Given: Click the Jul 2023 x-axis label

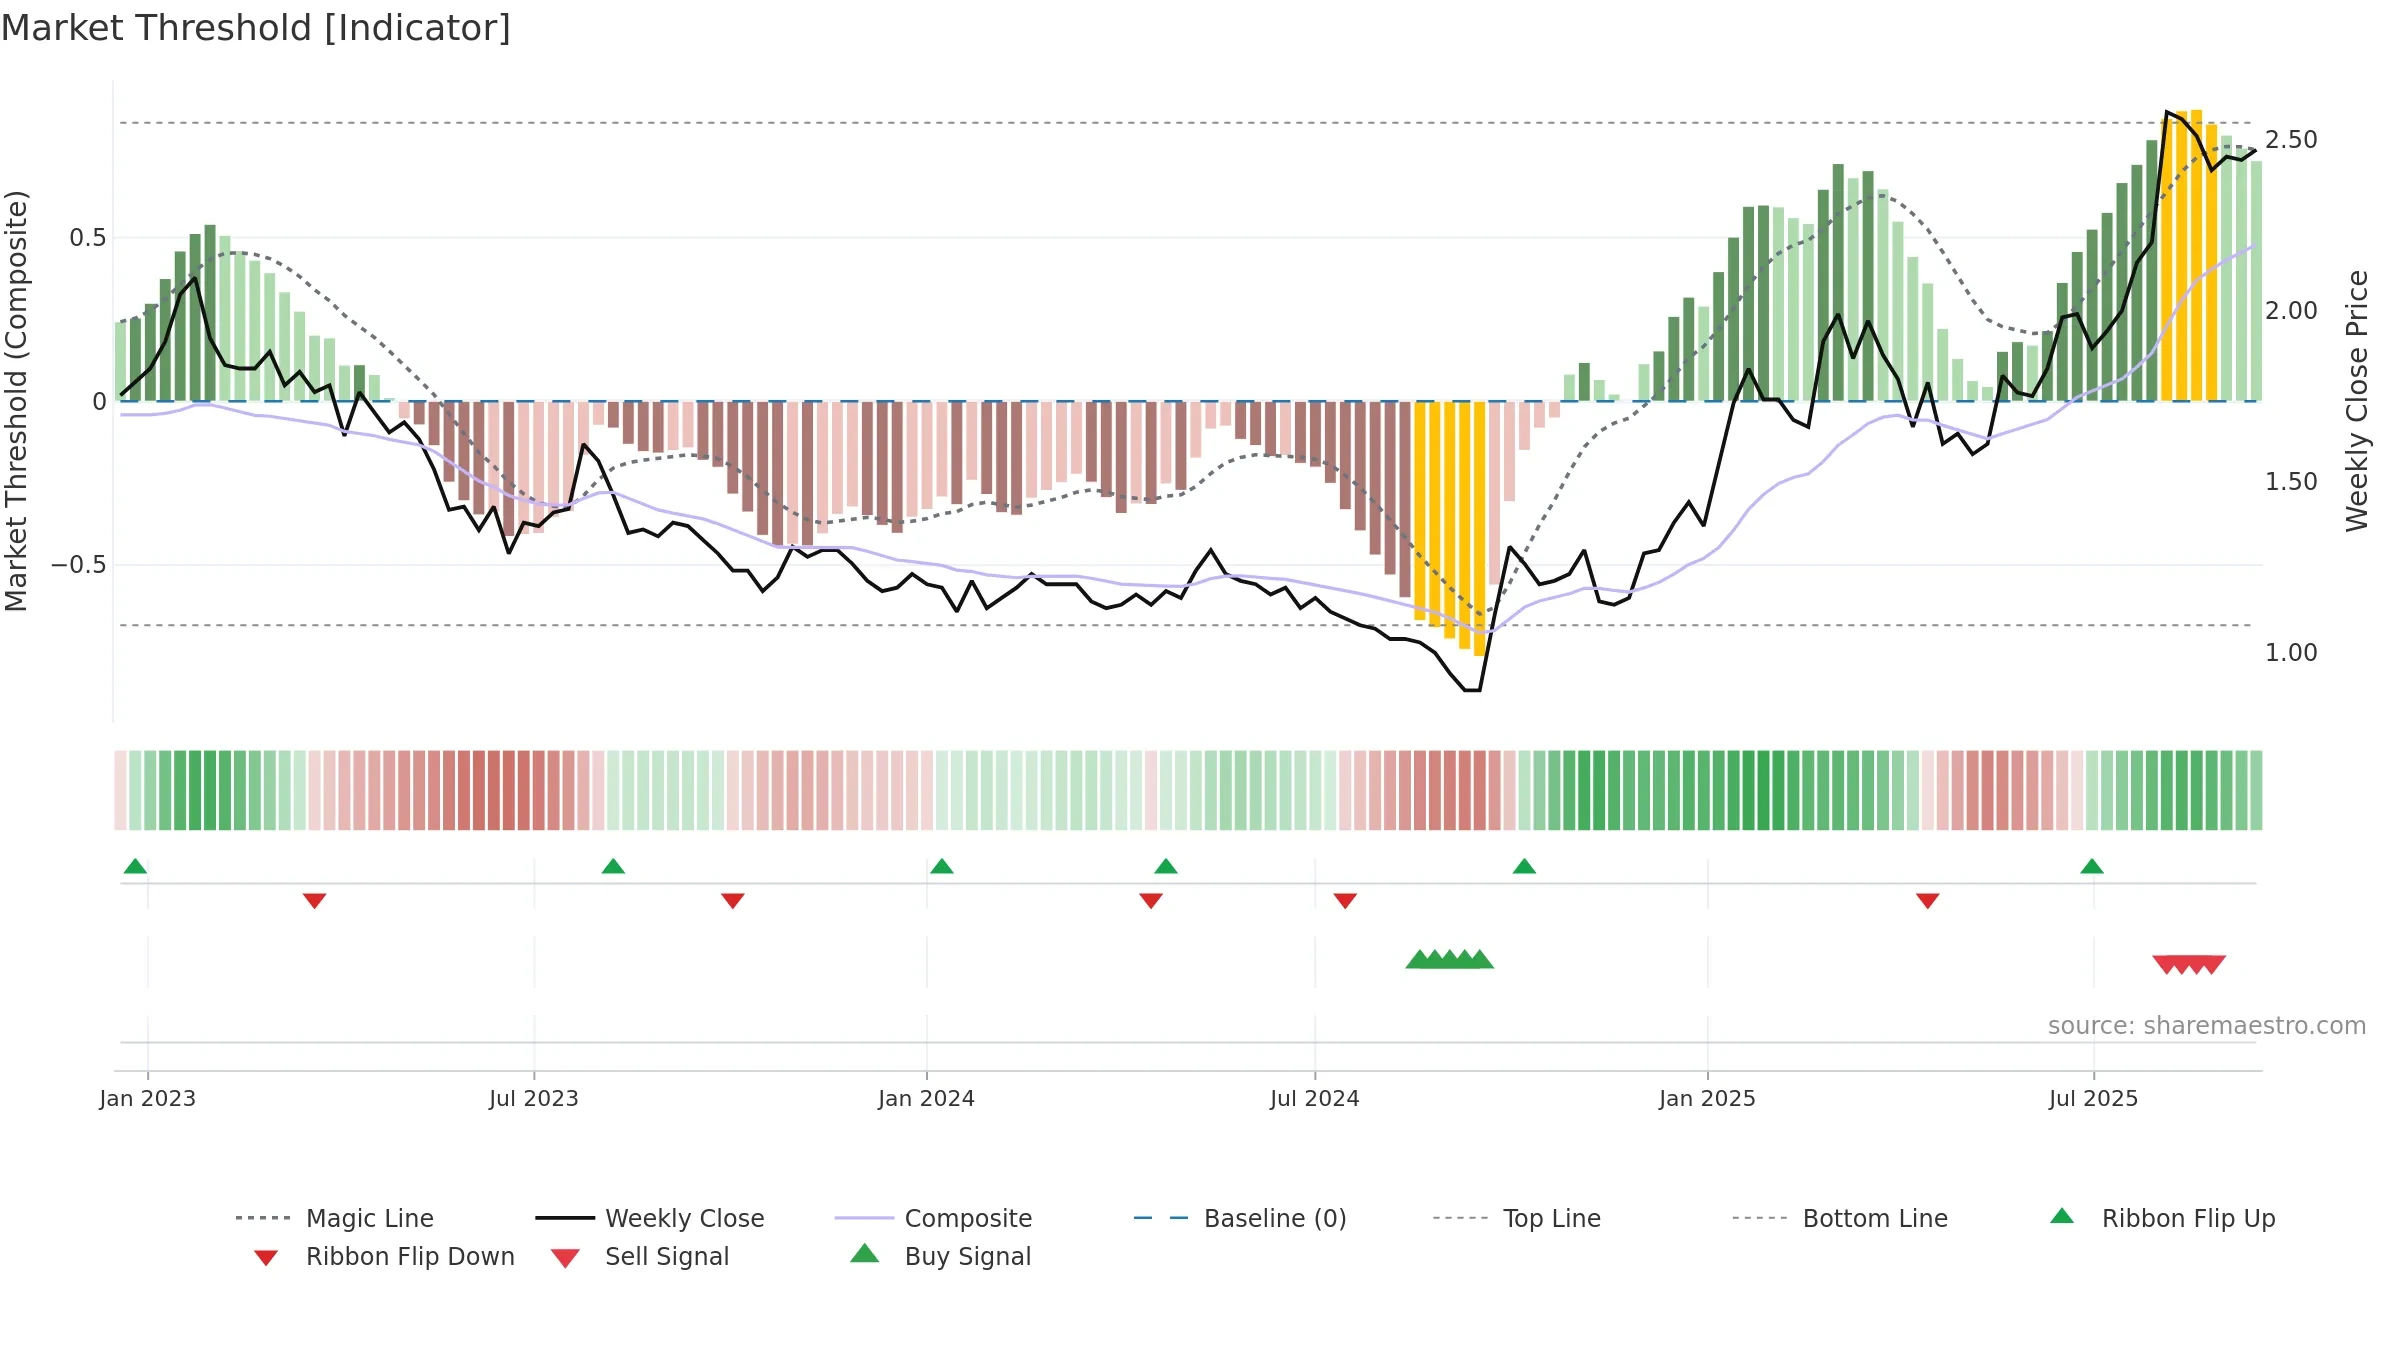Looking at the screenshot, I should pos(534,1098).
